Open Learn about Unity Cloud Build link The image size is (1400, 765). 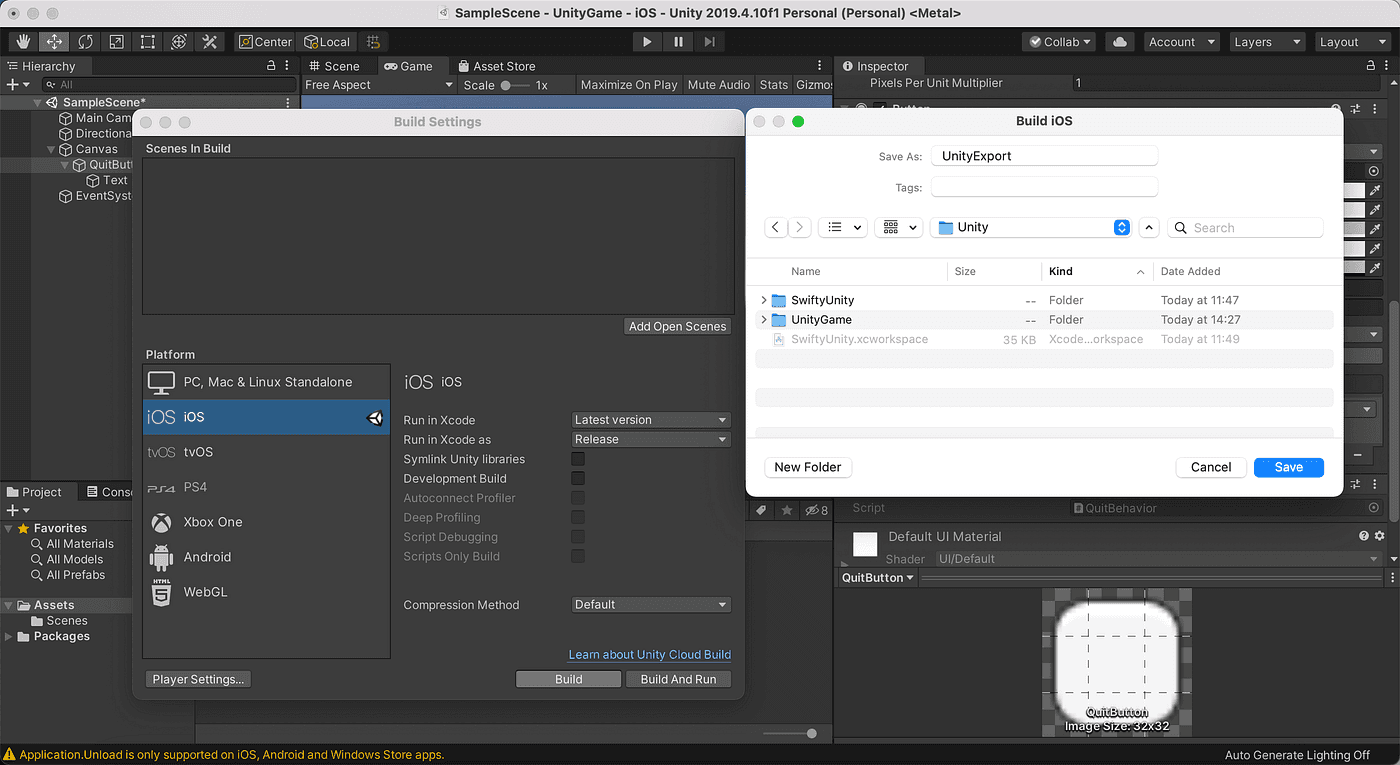click(x=650, y=655)
